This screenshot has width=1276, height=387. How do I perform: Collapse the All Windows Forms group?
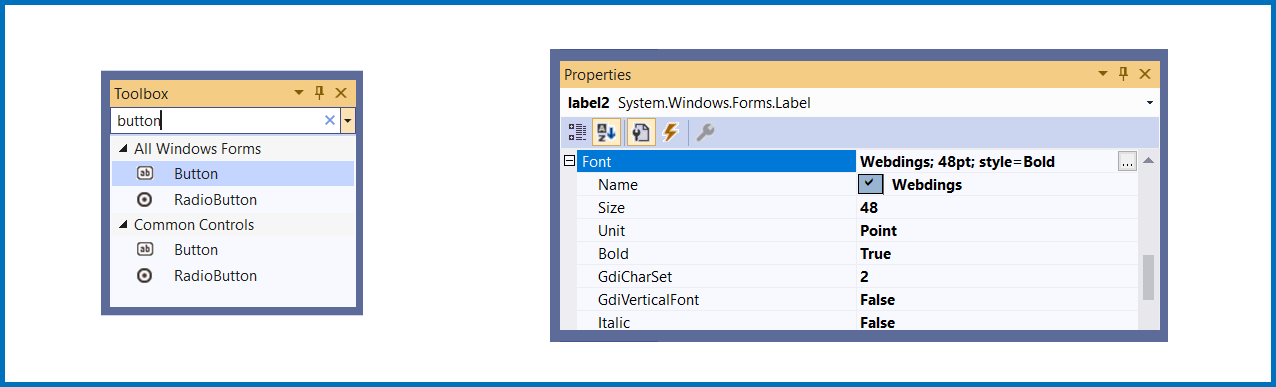coord(123,149)
